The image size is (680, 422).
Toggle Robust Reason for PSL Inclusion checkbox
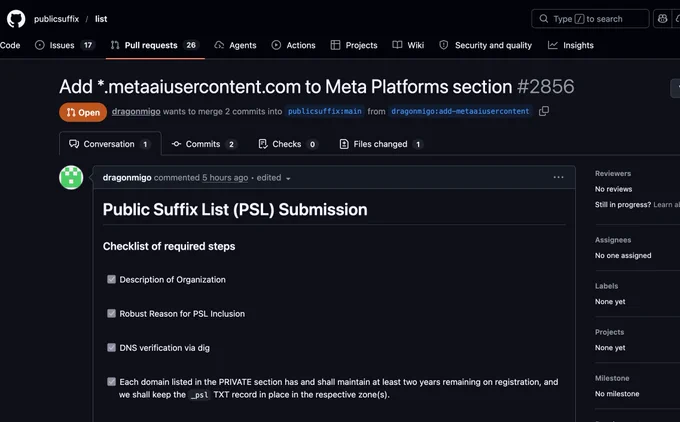tap(111, 313)
